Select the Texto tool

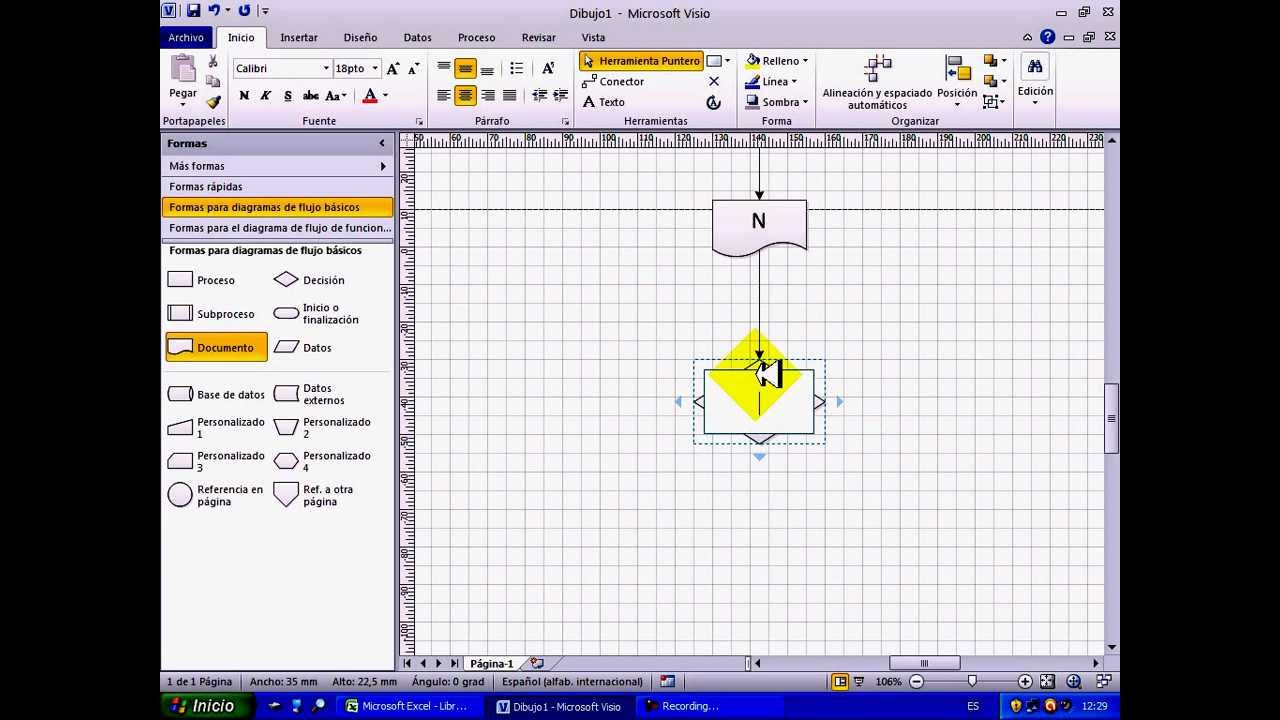click(604, 102)
